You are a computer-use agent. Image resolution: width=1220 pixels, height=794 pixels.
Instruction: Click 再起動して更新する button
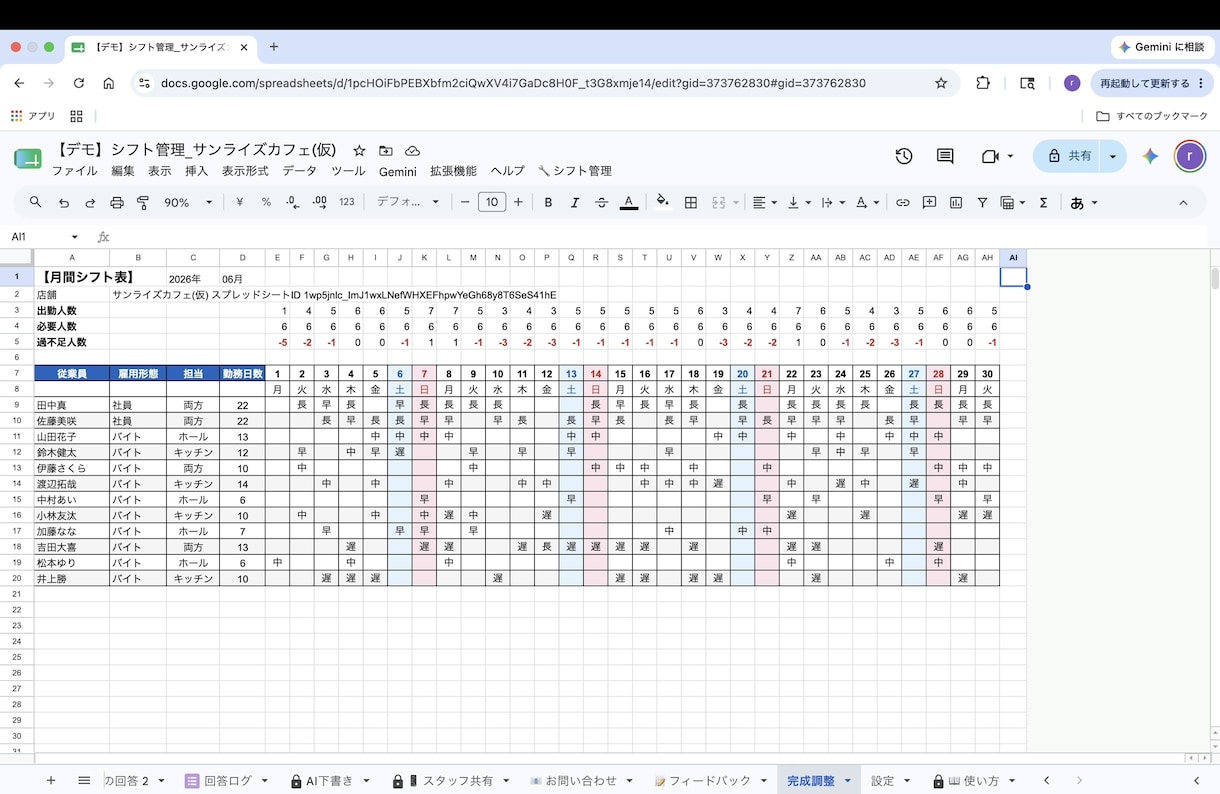pyautogui.click(x=1150, y=83)
